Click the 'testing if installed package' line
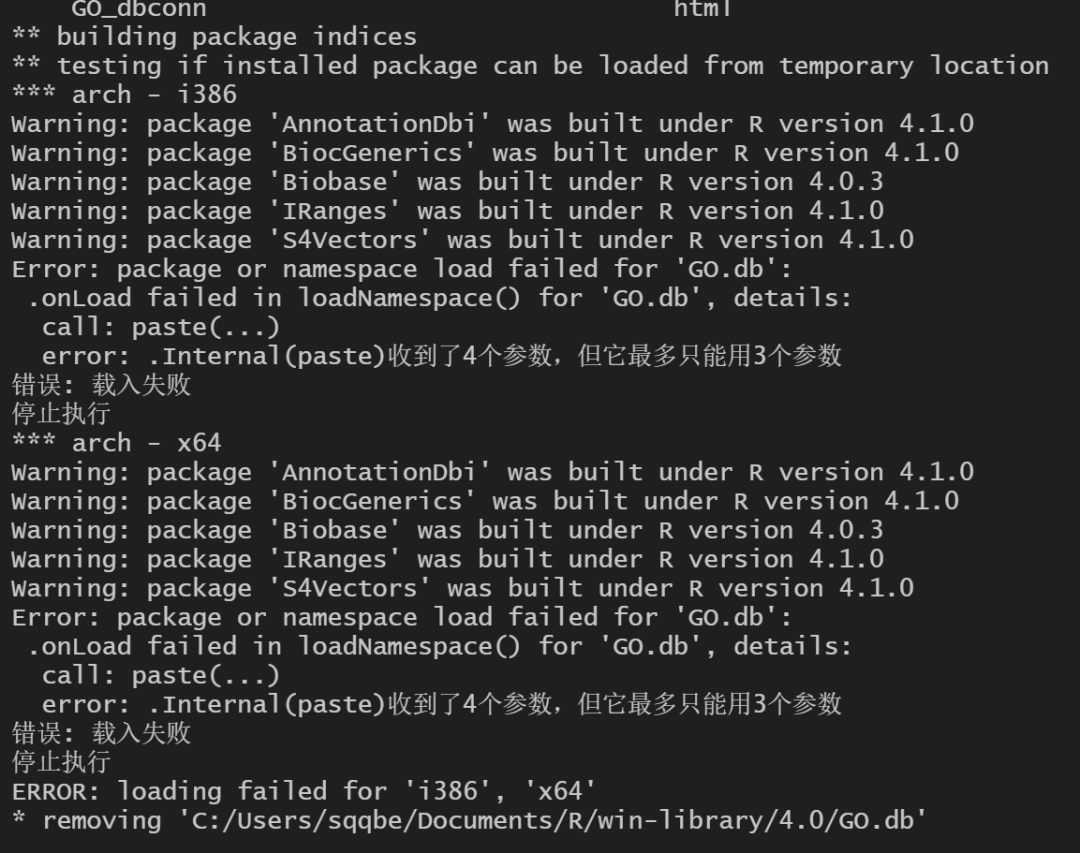1080x853 pixels. tap(530, 66)
